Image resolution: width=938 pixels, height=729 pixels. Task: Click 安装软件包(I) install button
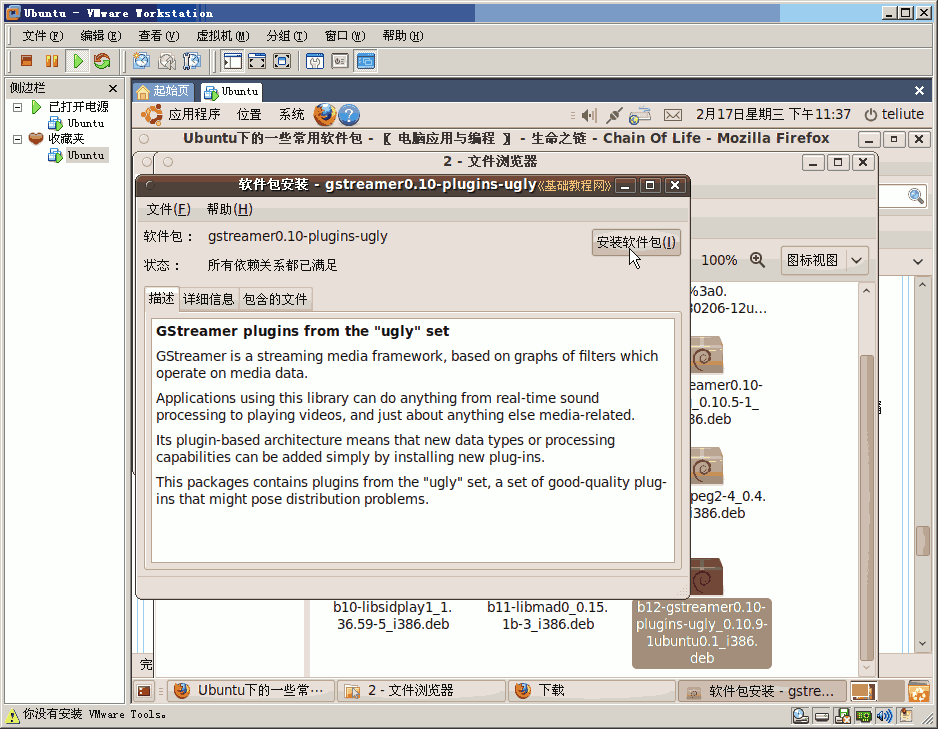click(x=636, y=242)
